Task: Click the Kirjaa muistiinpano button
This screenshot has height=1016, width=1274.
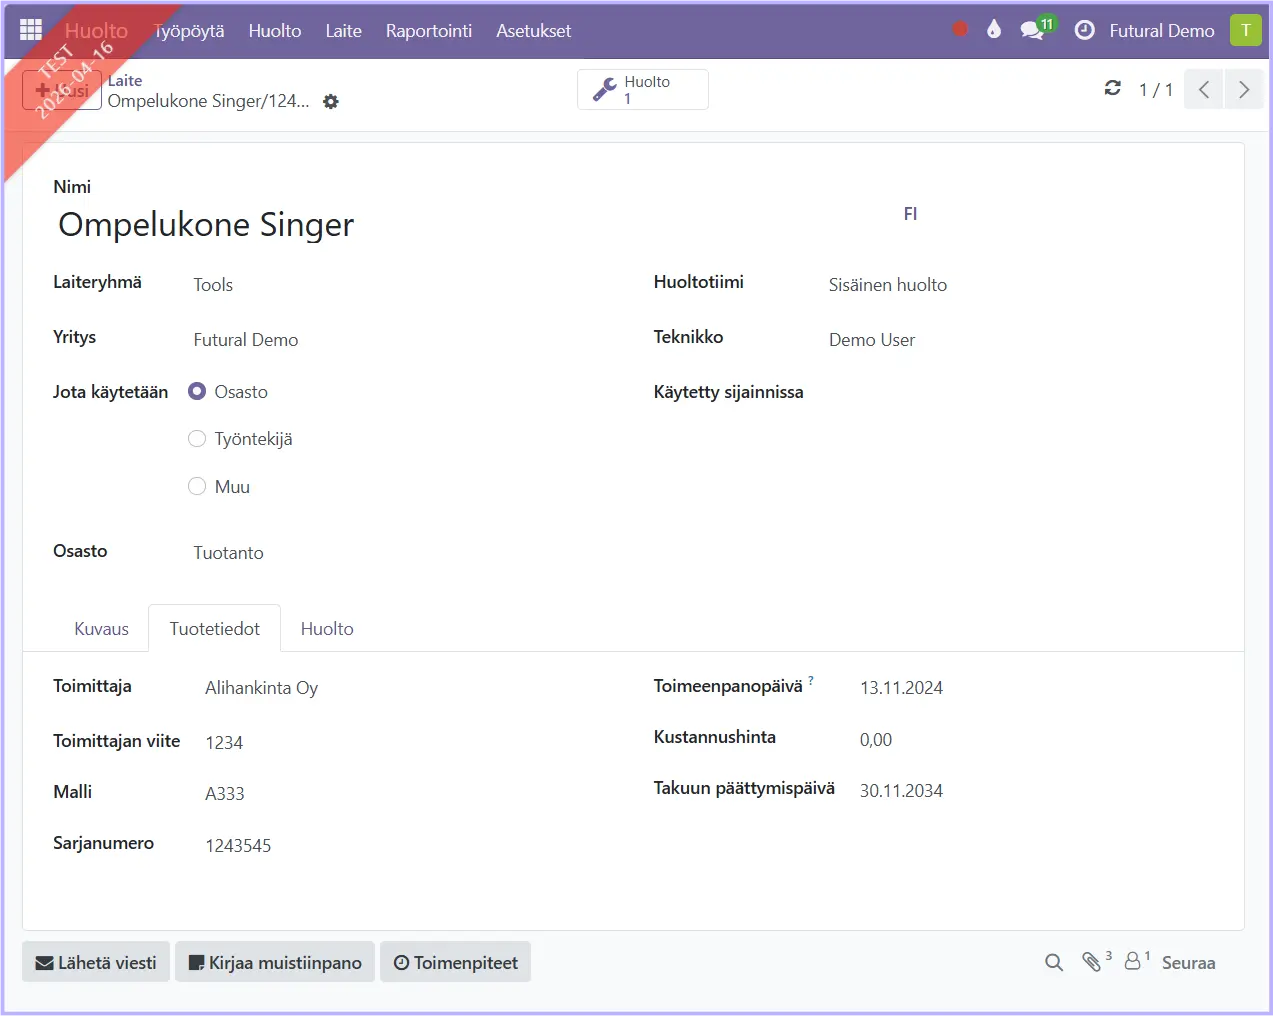Action: click(275, 962)
